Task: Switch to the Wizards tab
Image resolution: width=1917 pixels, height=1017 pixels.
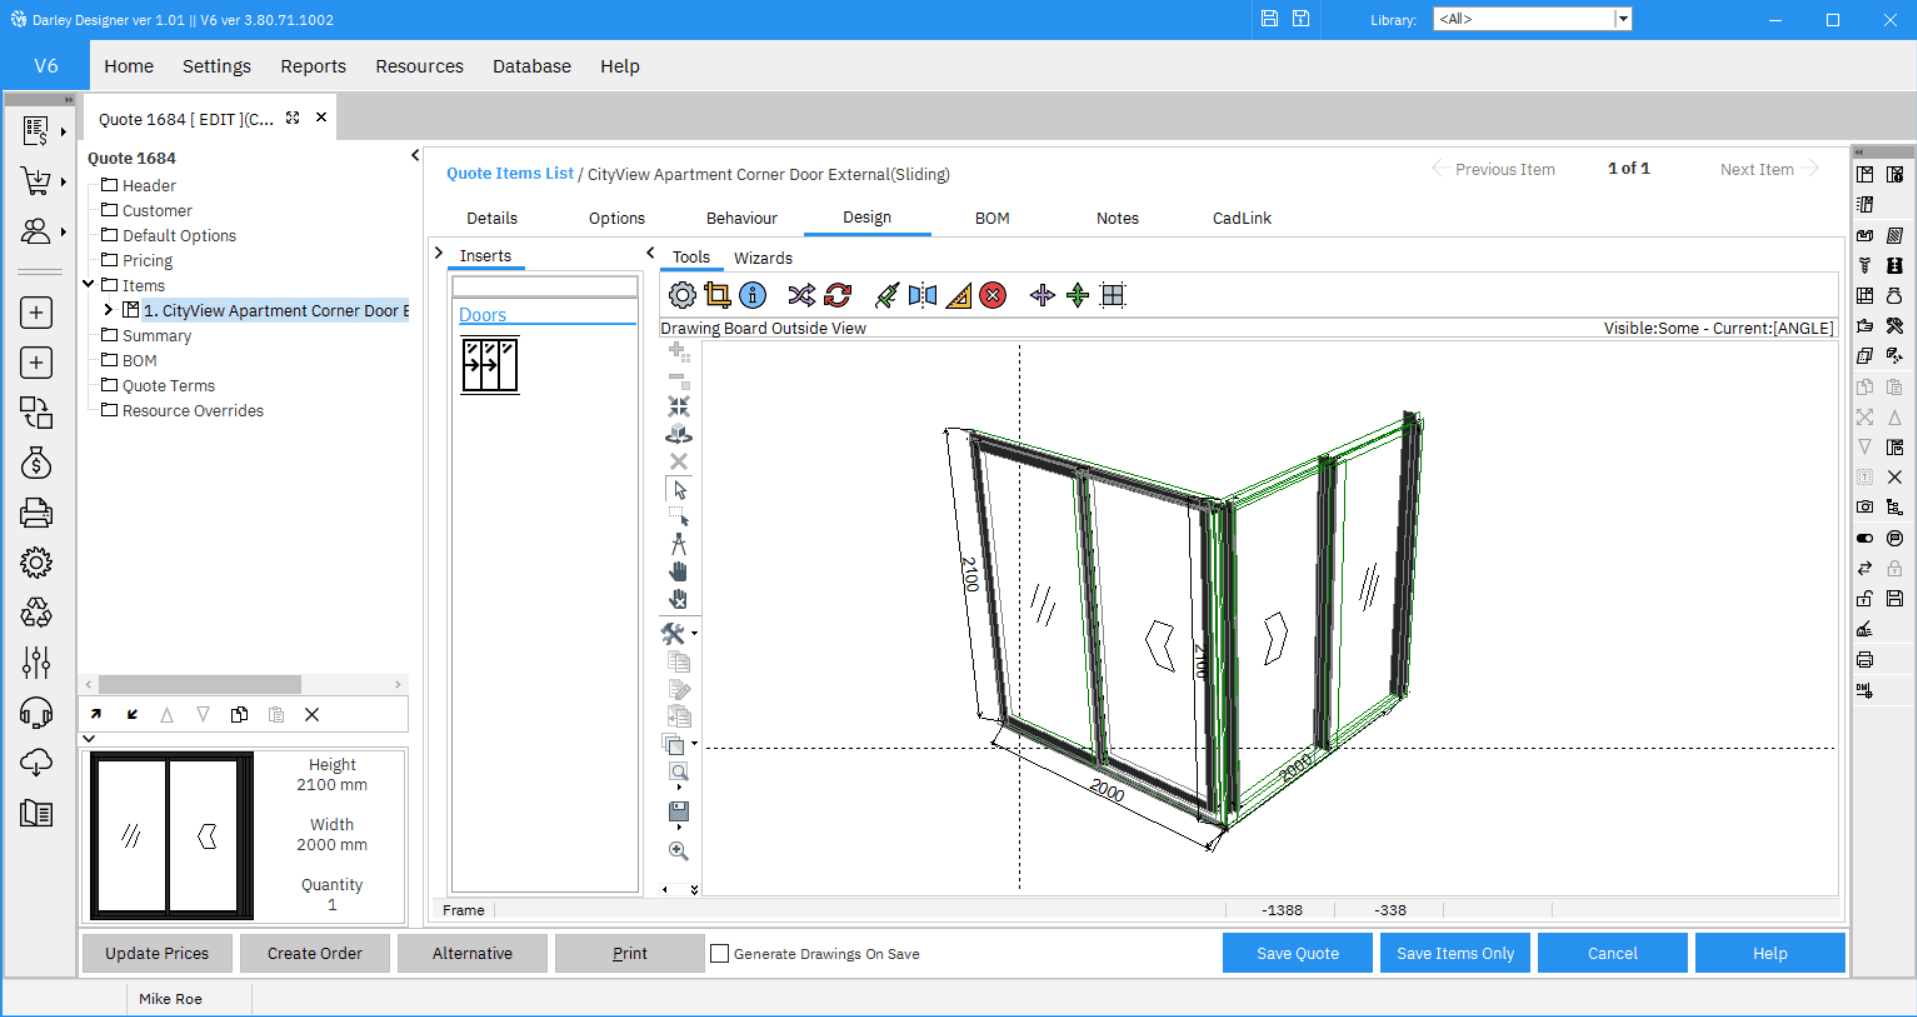Action: 763,258
